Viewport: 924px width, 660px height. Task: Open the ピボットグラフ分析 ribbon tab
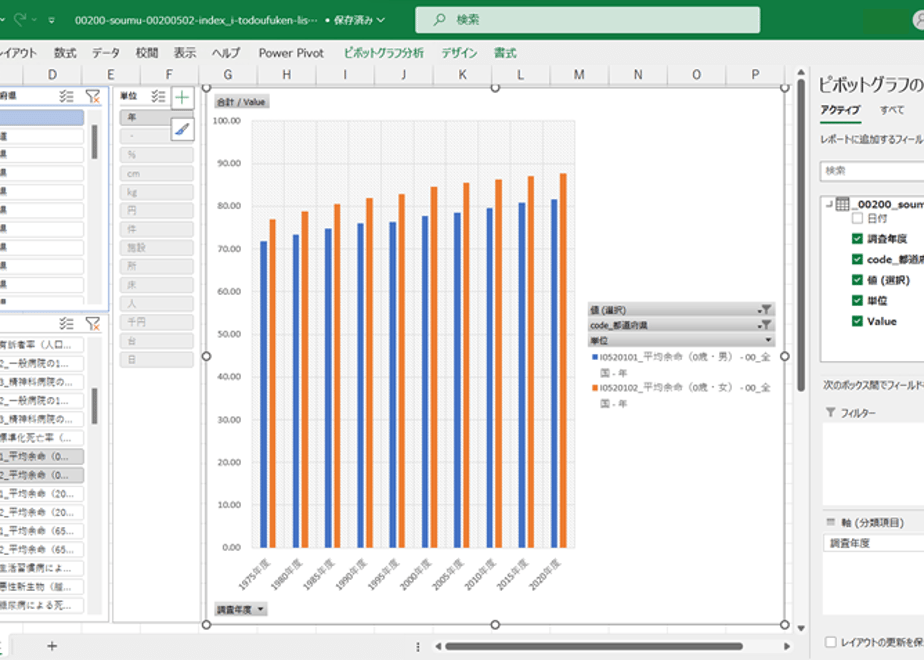(384, 53)
